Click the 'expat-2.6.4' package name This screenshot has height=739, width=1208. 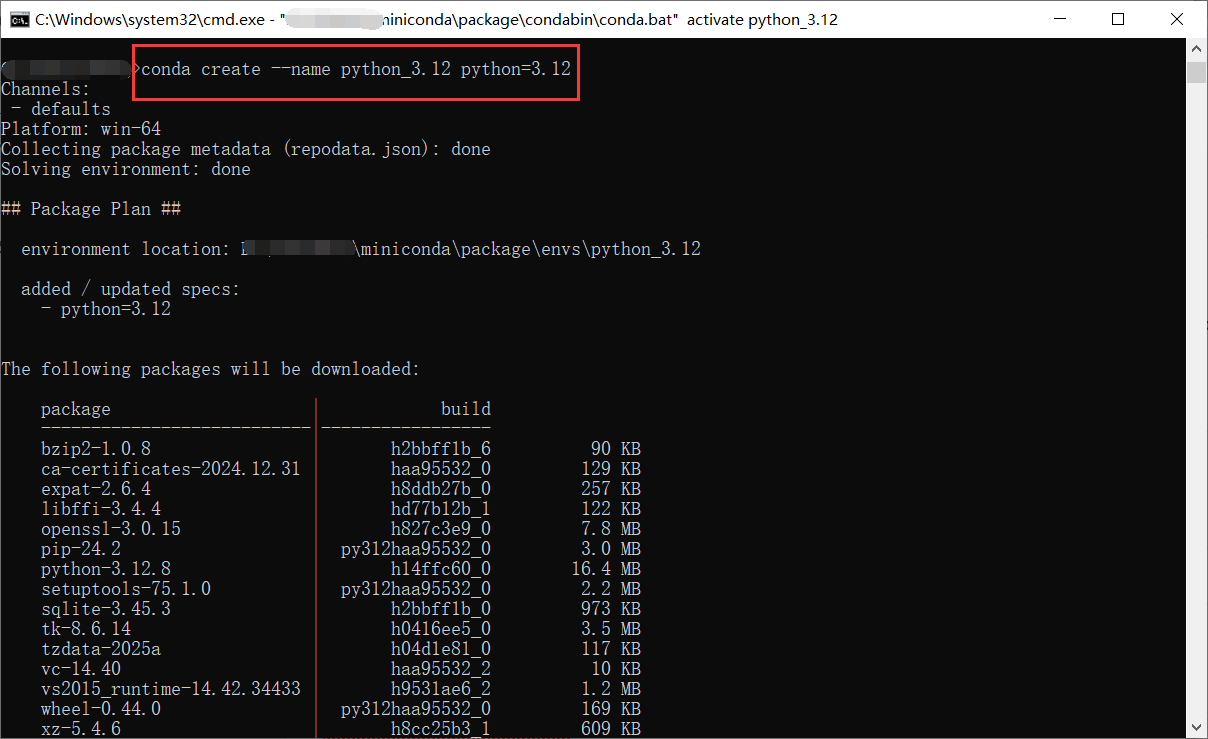pos(96,489)
